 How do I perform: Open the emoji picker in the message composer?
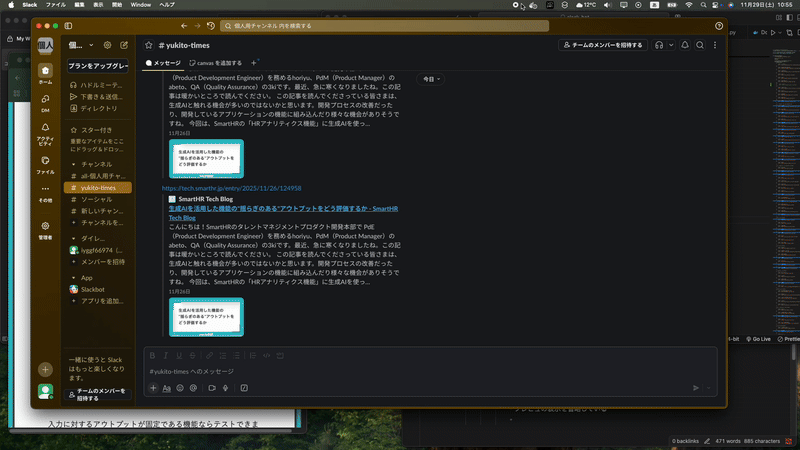click(180, 388)
